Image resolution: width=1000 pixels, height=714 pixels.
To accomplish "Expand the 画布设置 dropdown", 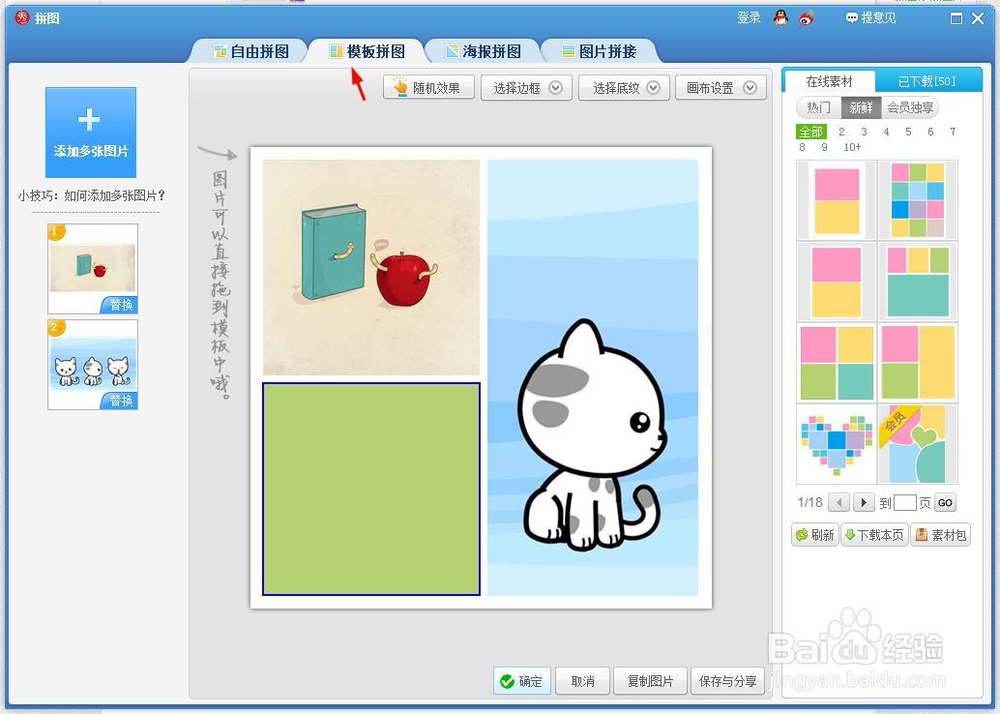I will click(x=721, y=88).
